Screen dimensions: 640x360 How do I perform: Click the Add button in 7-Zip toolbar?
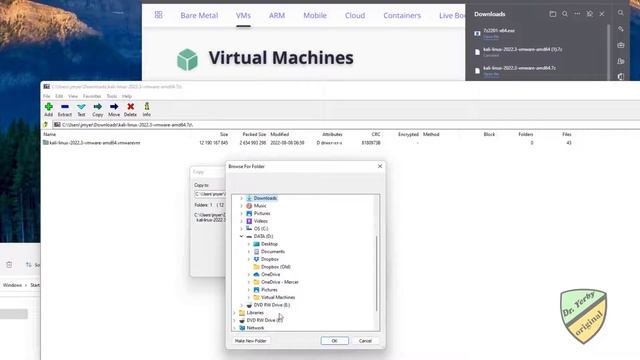pyautogui.click(x=49, y=109)
